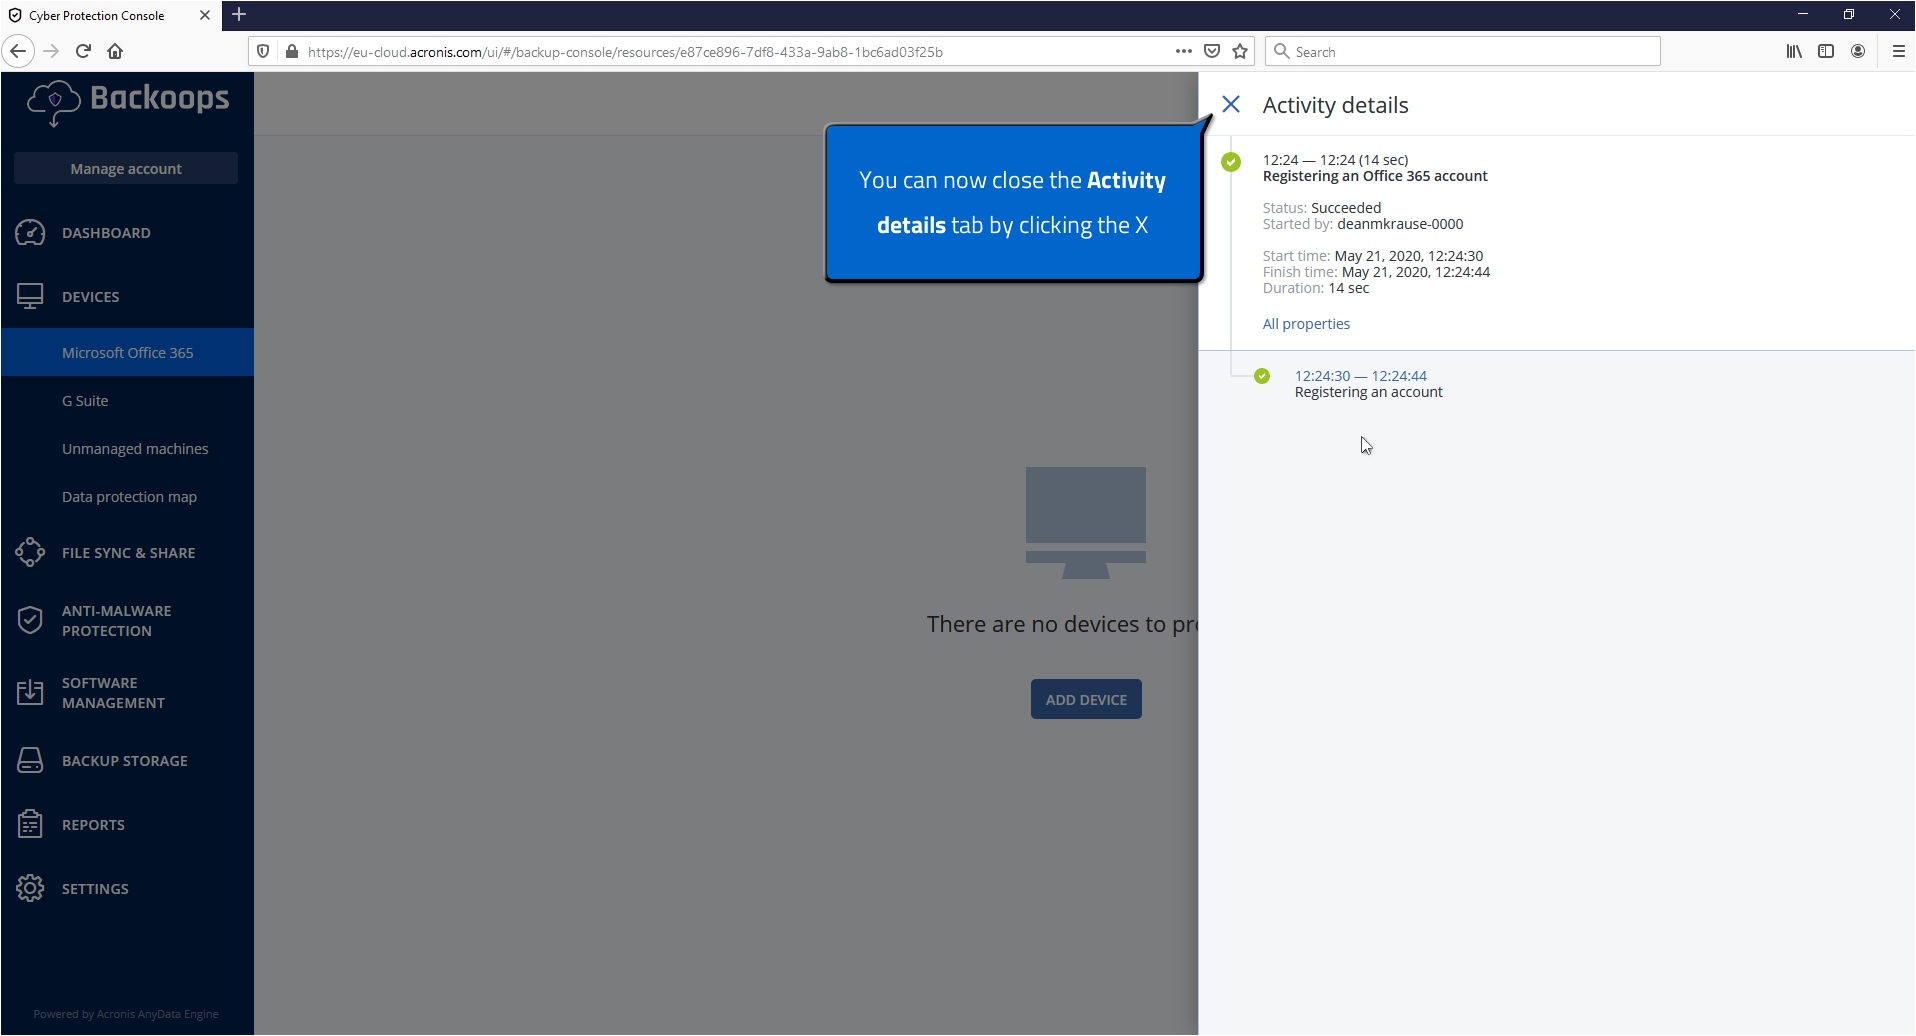Open Data protection map under Devices

tap(127, 496)
